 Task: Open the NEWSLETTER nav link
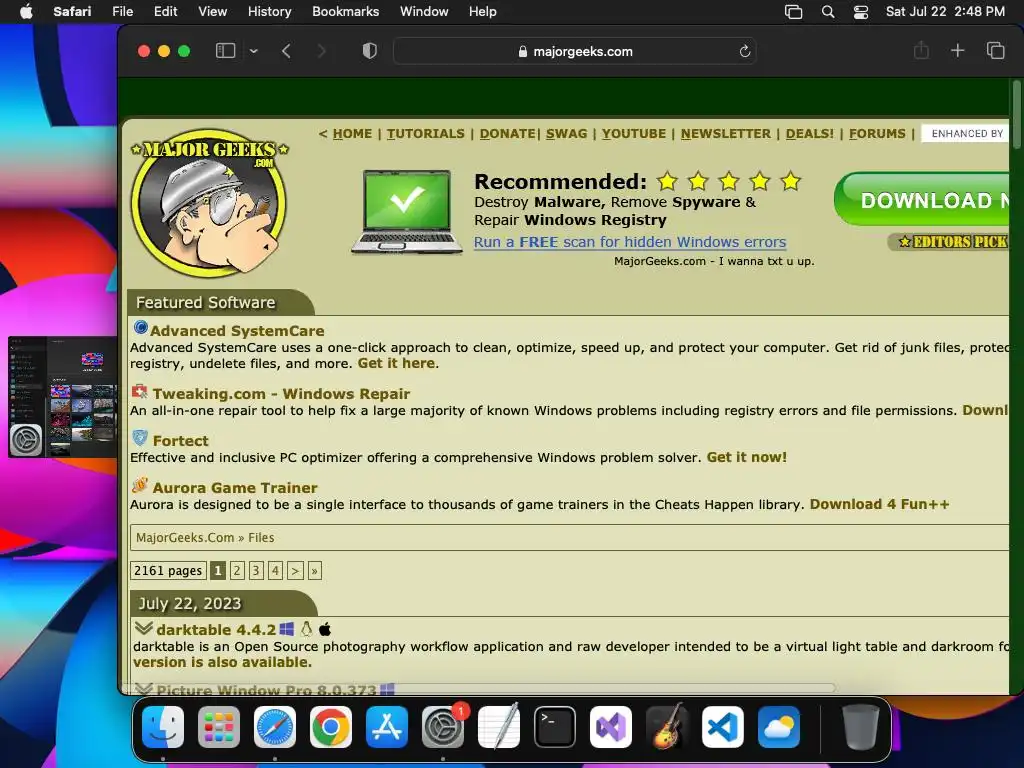(726, 134)
